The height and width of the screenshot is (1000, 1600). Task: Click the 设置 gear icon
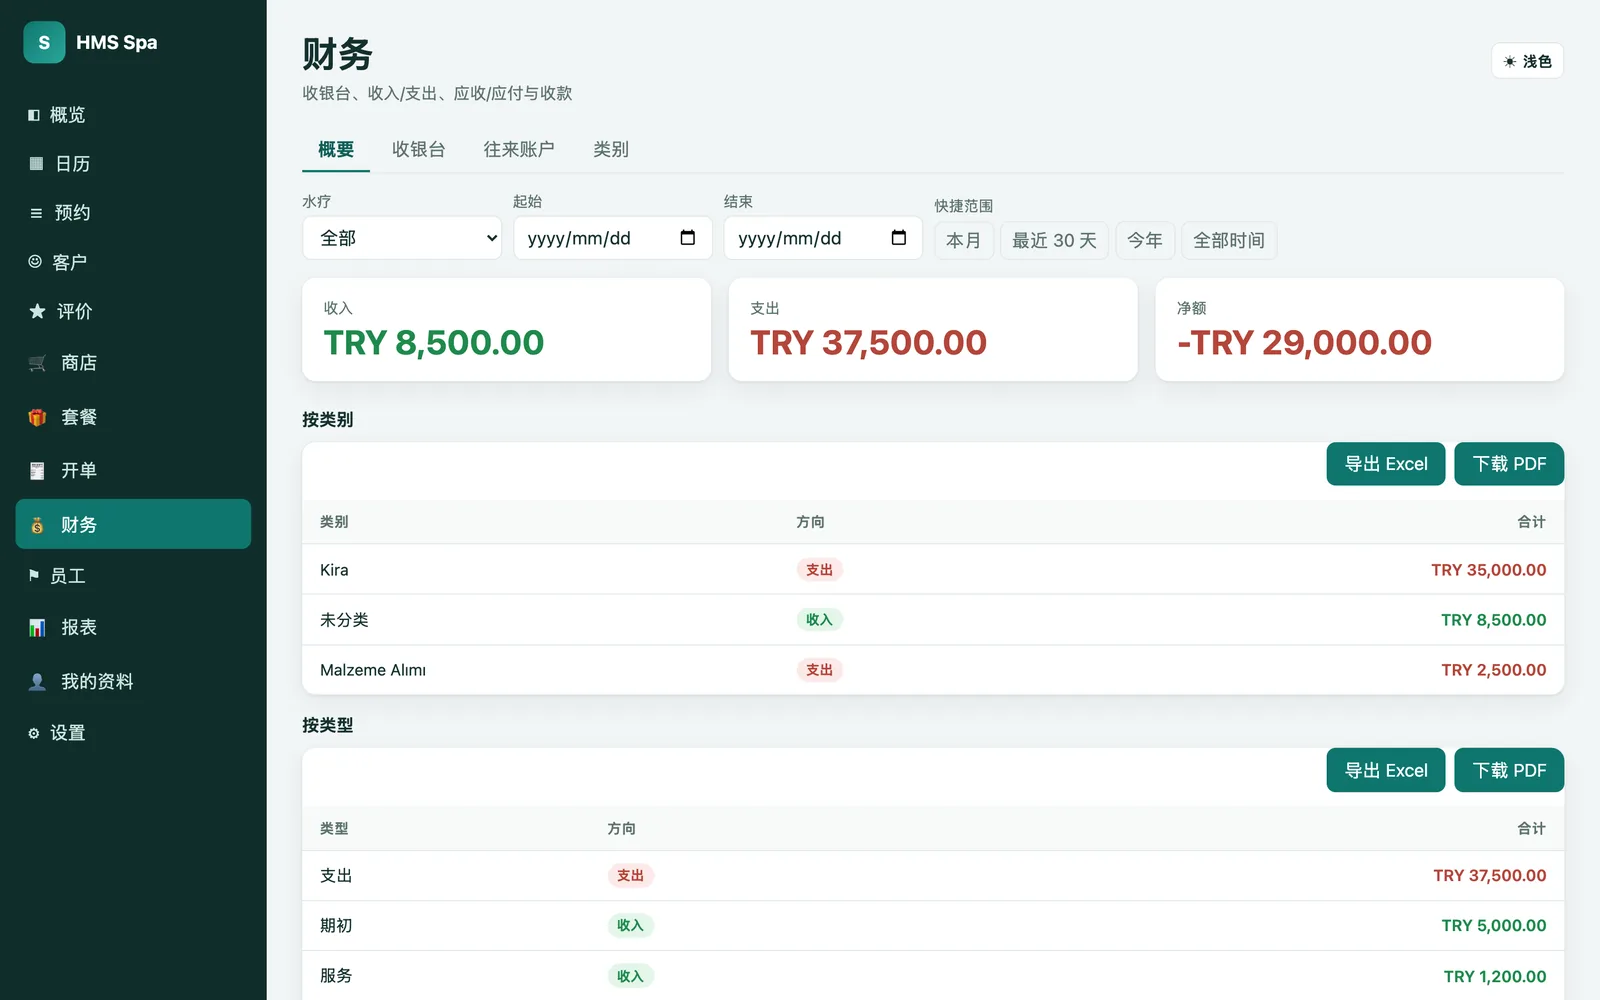[x=34, y=733]
